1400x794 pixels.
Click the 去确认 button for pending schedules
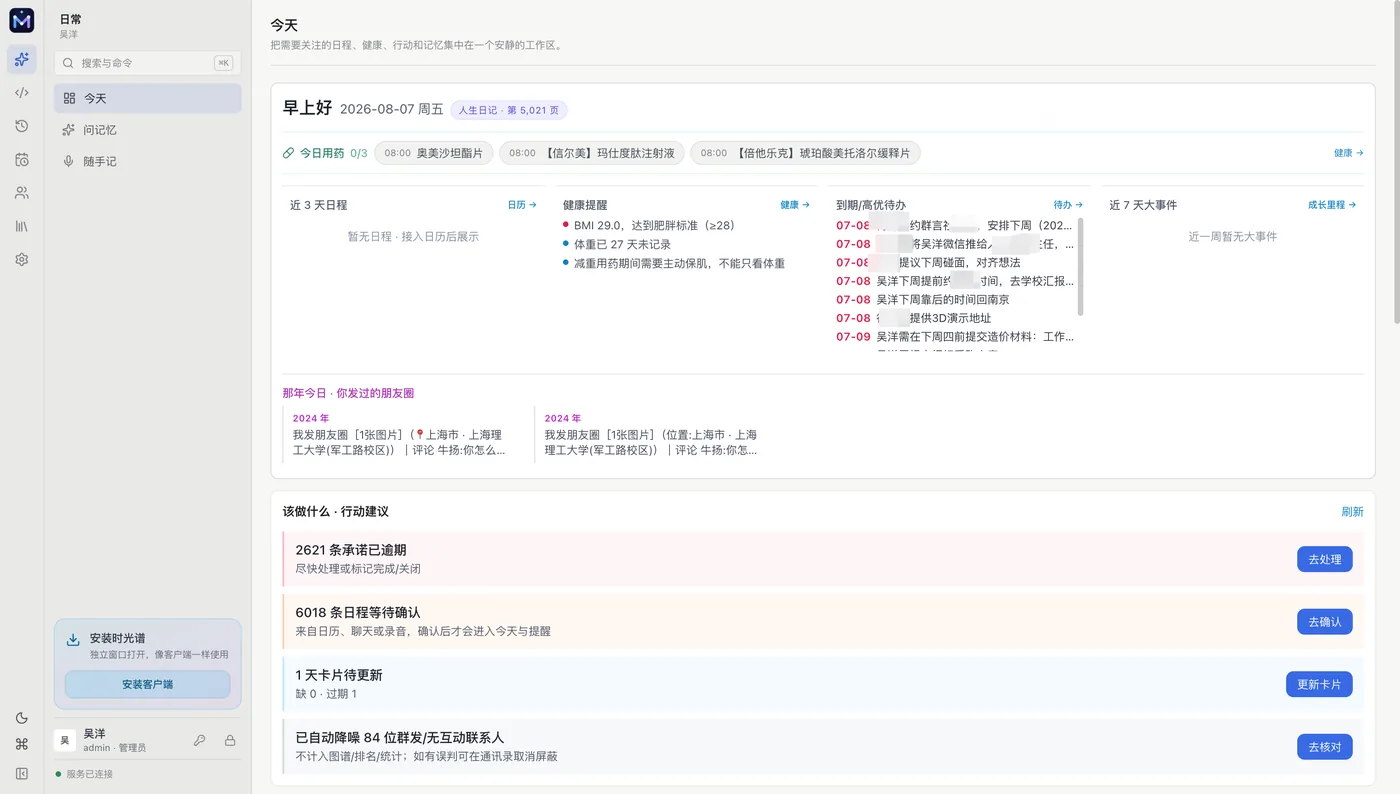pos(1325,622)
